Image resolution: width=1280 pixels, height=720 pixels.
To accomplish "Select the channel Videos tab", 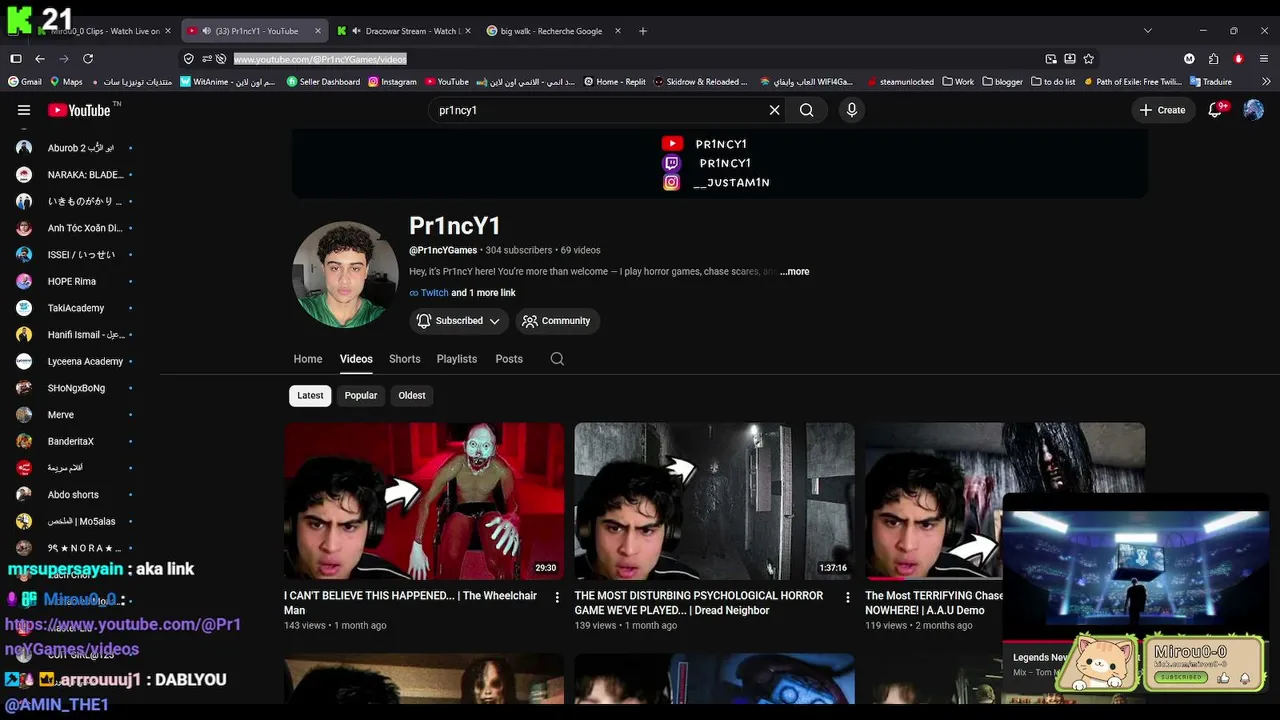I will 356,359.
